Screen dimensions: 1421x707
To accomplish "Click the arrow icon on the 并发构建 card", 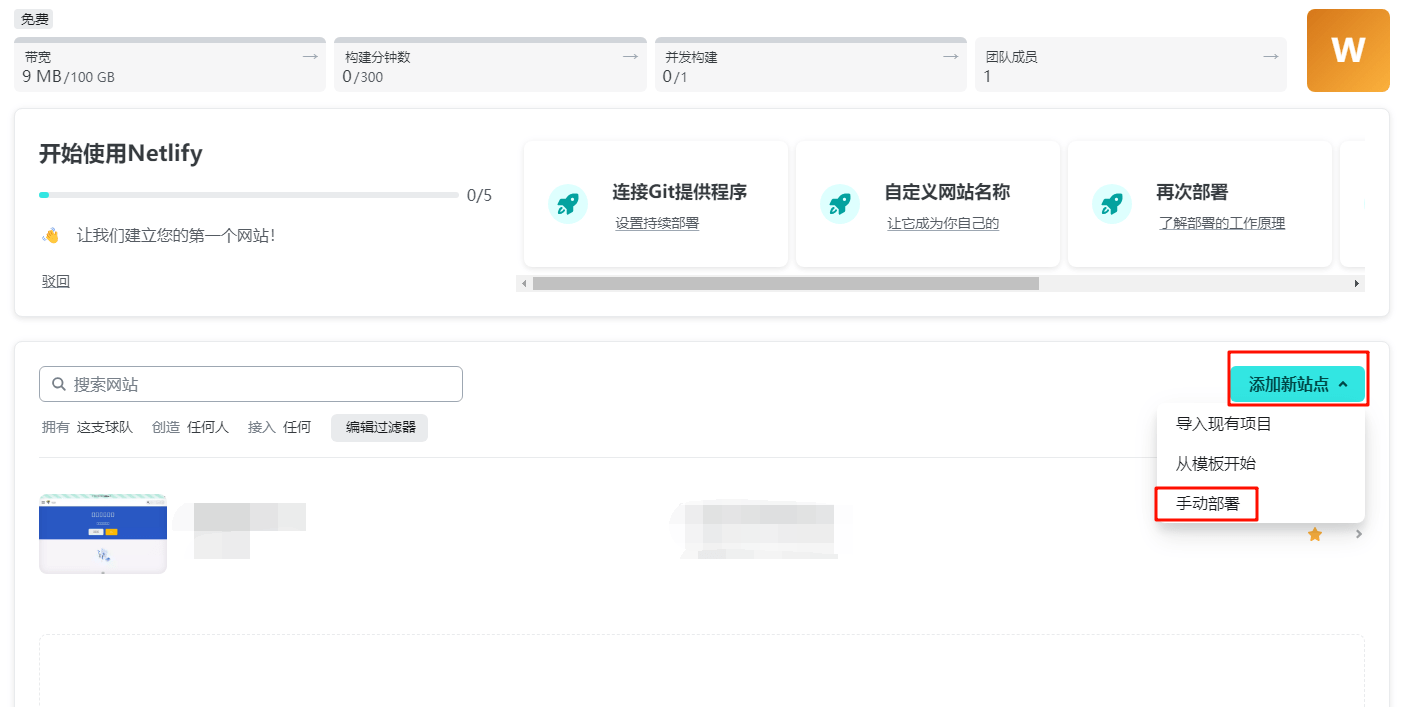I will click(950, 57).
